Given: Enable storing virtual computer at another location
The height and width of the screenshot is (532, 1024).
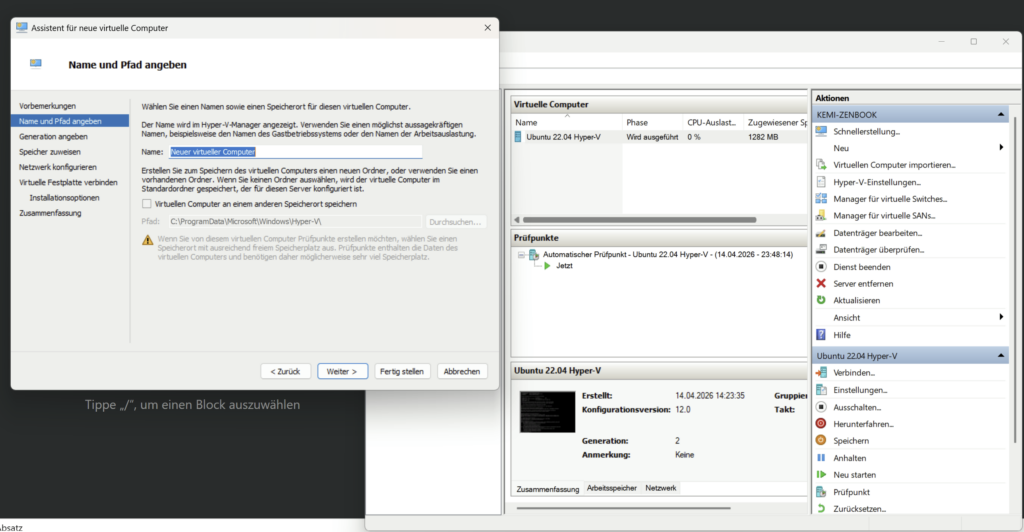Looking at the screenshot, I should point(147,204).
